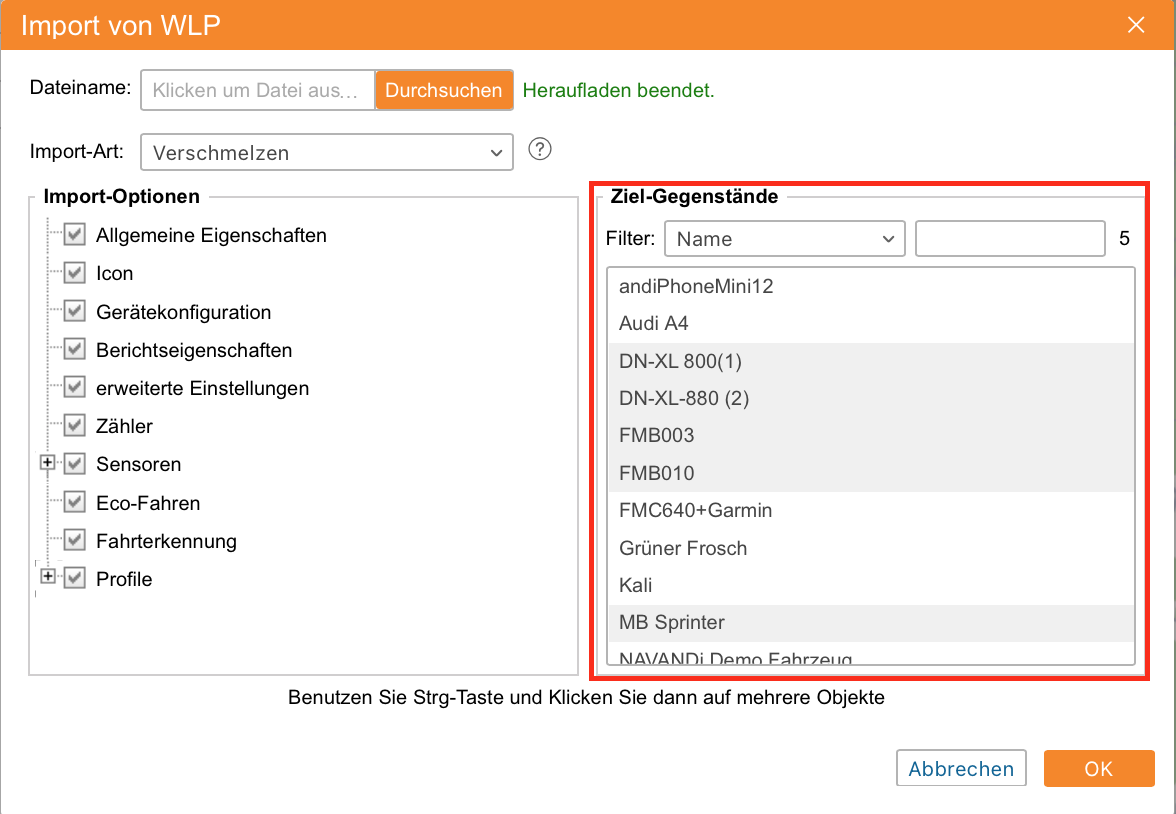1176x814 pixels.
Task: Click the Abbrechen button
Action: [960, 769]
